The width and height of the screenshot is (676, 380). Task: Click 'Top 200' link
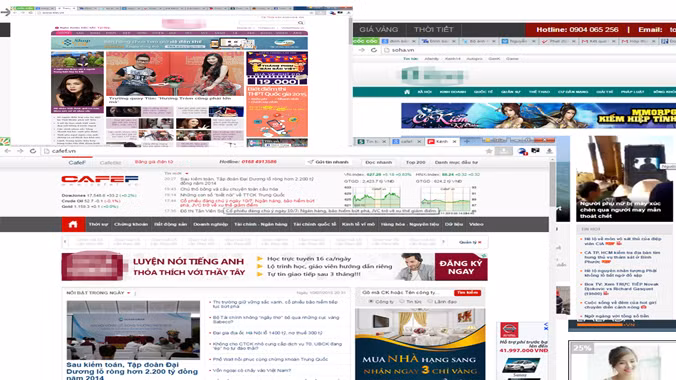pos(416,162)
